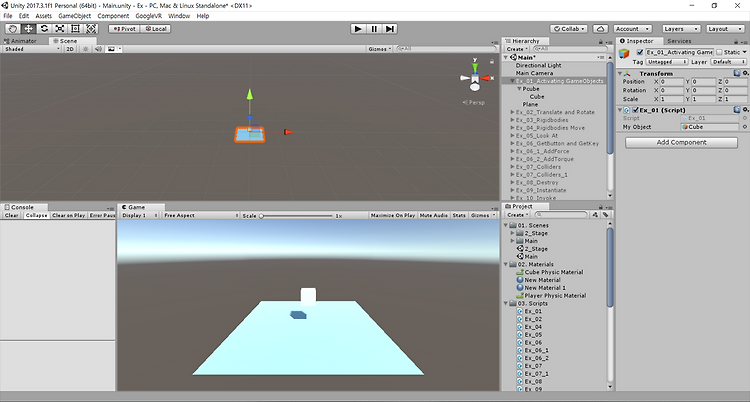Click the Position X input field
Image resolution: width=750 pixels, height=402 pixels.
click(x=672, y=82)
